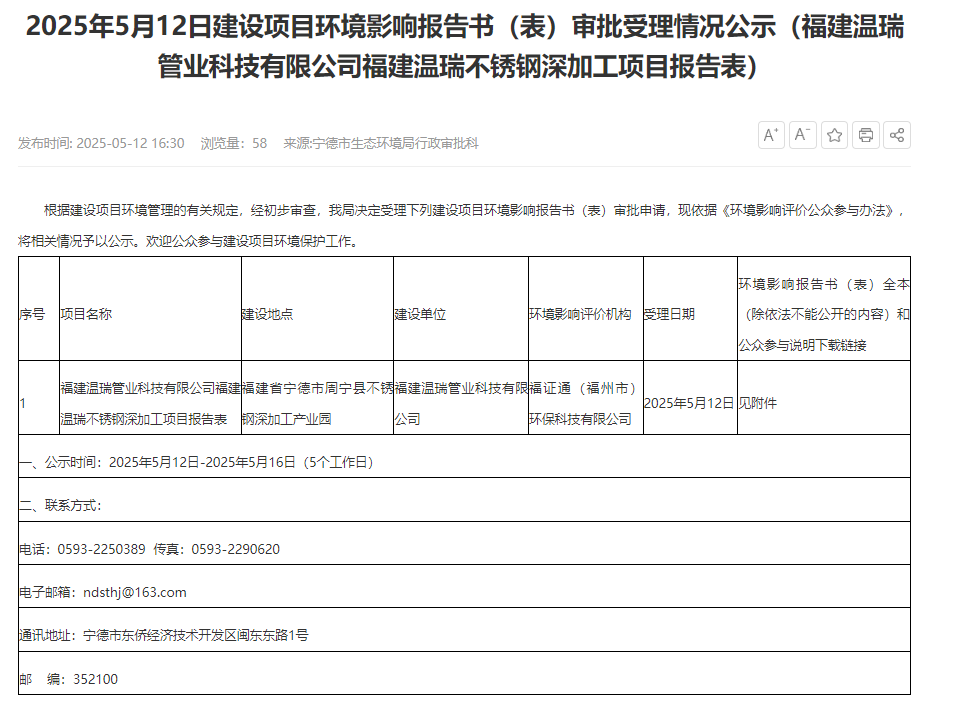Click the 项目名称 column header
The height and width of the screenshot is (706, 957).
[x=86, y=314]
